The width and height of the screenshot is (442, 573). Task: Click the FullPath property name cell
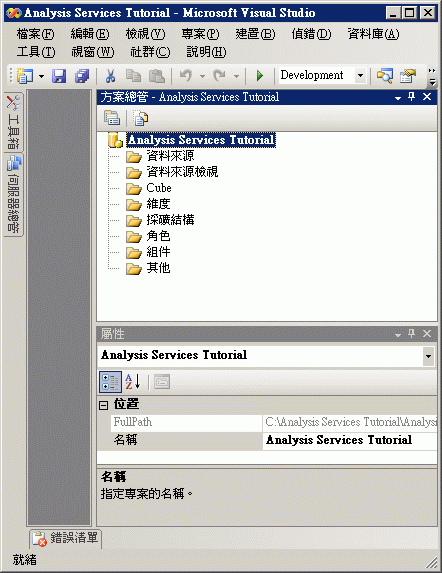pos(186,422)
